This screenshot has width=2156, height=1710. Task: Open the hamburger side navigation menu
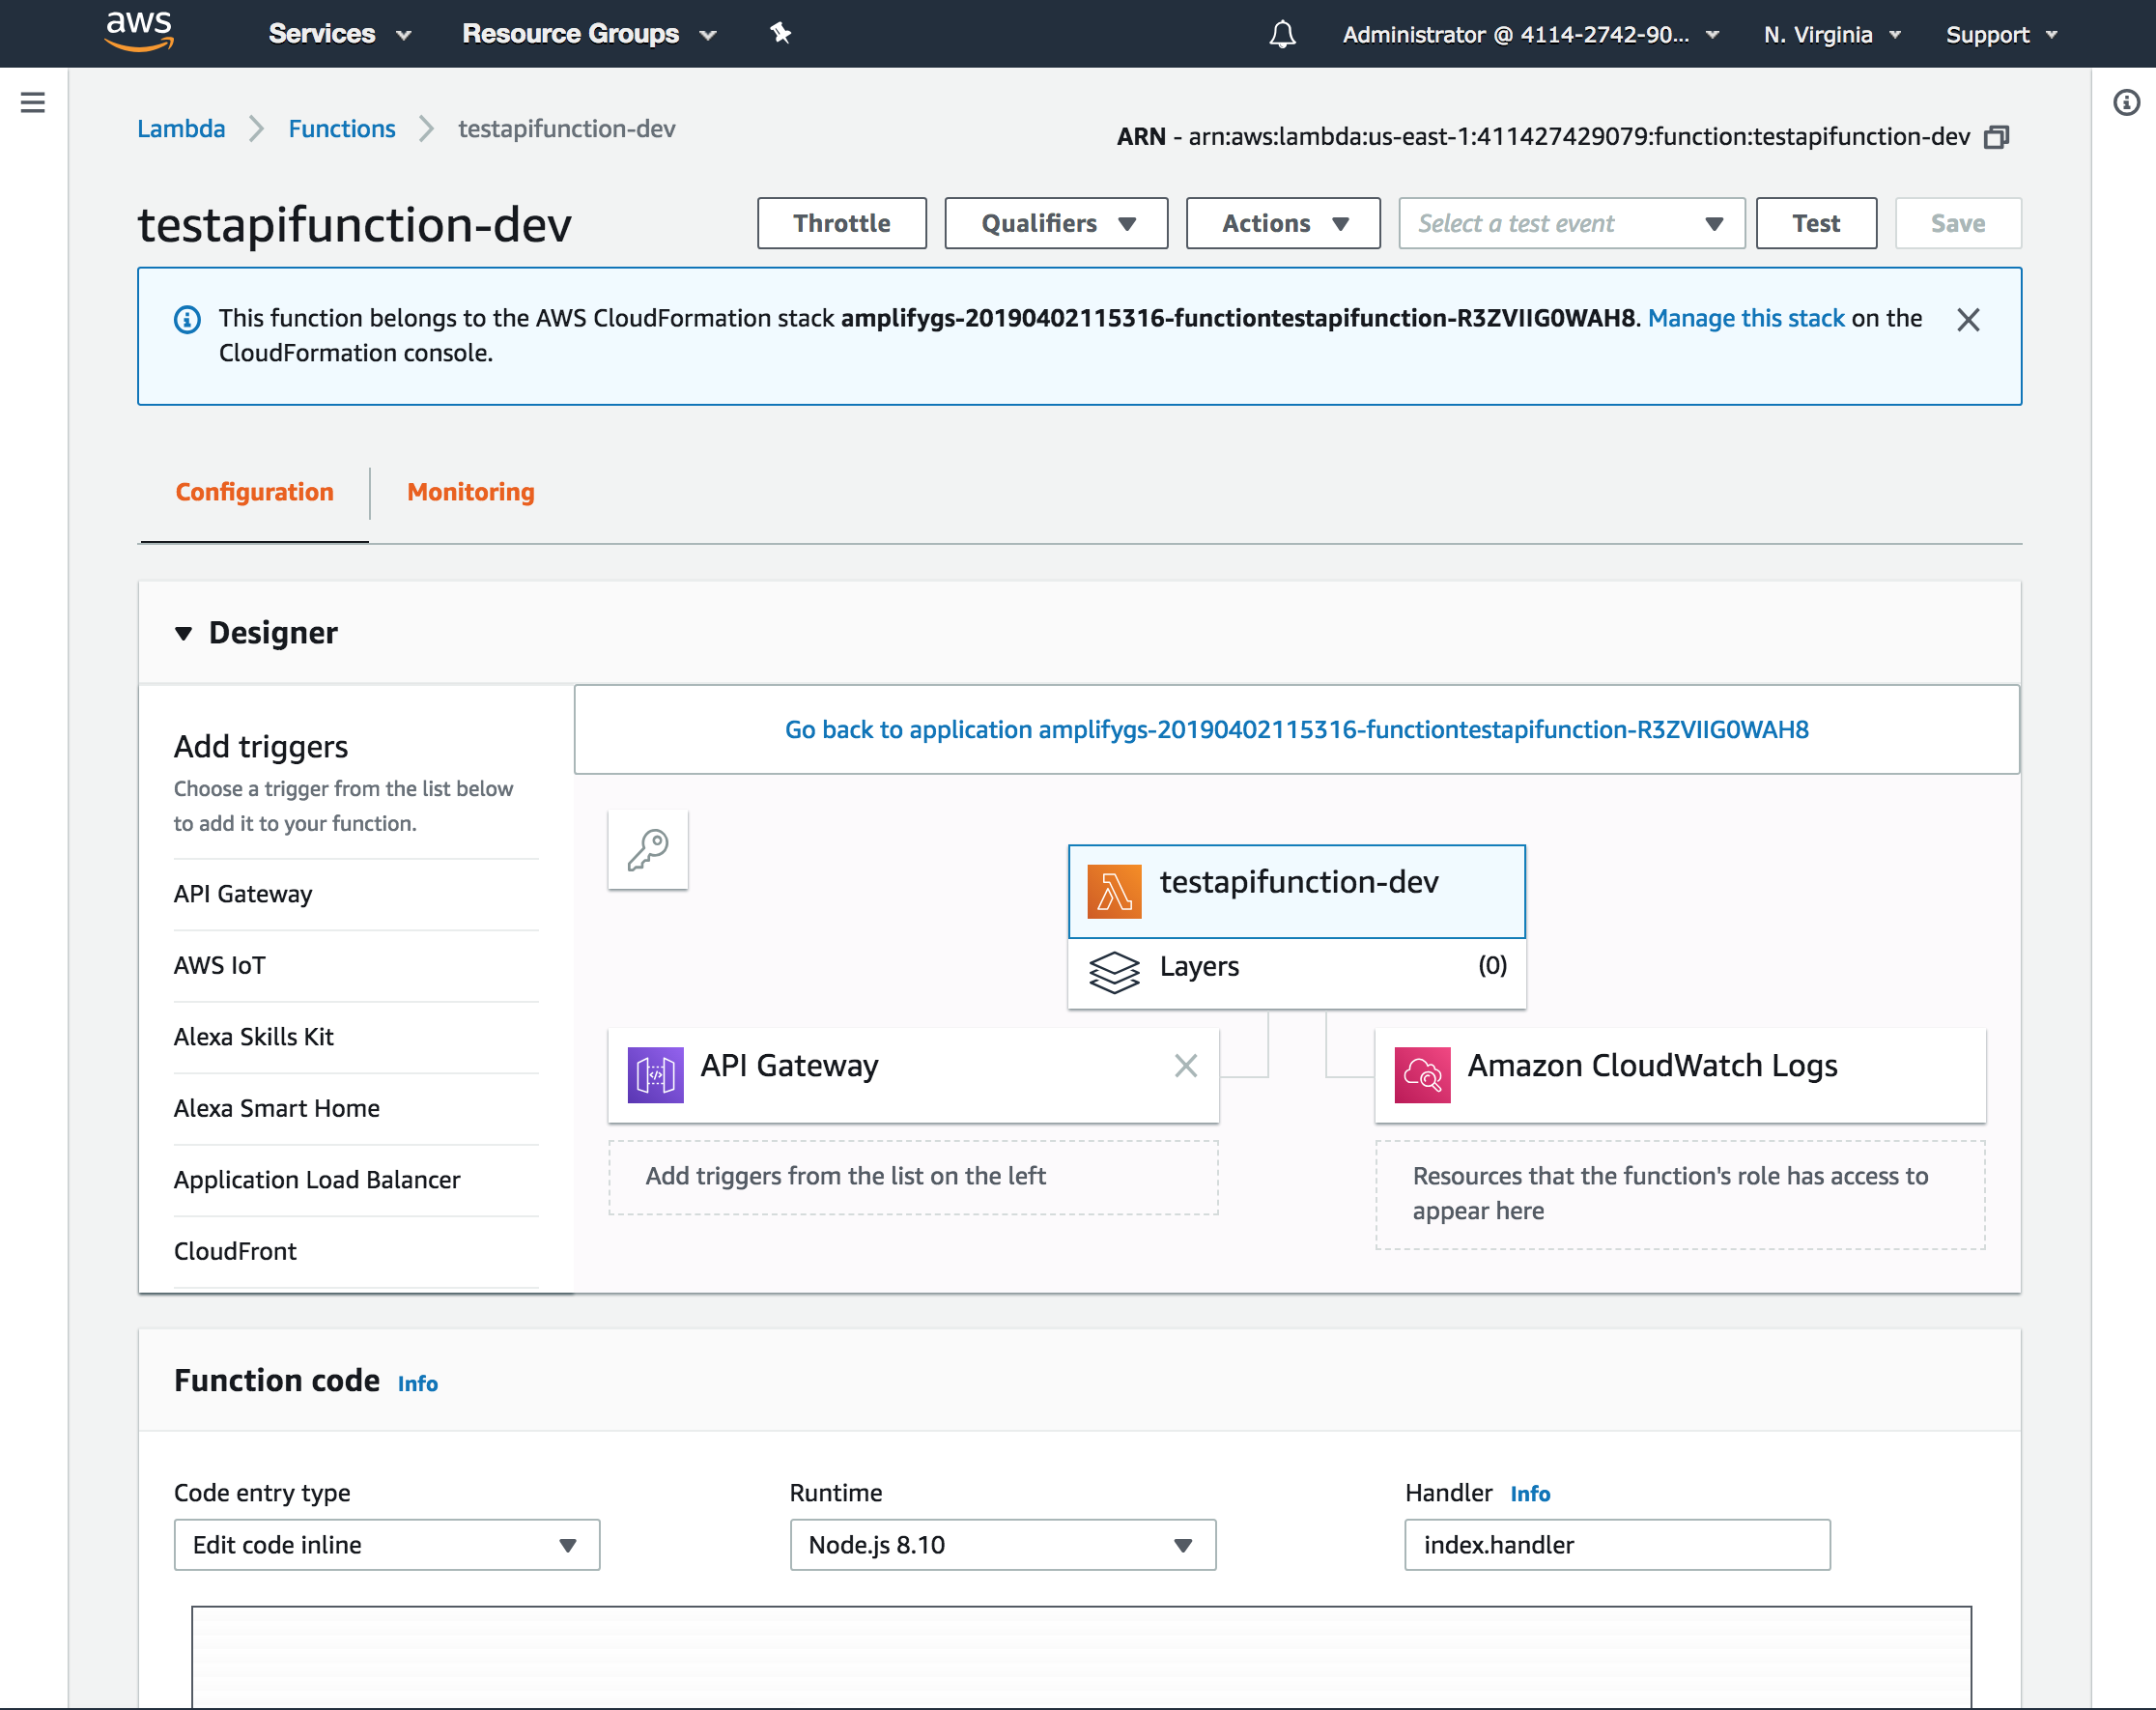click(33, 102)
